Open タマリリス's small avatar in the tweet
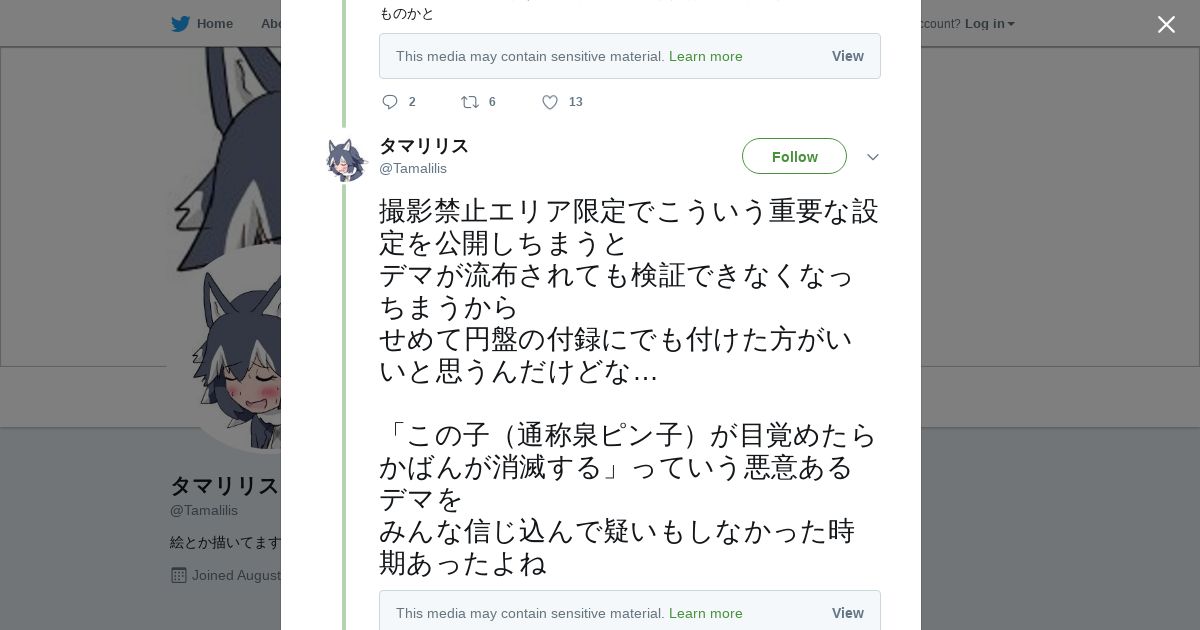This screenshot has height=630, width=1200. [346, 160]
